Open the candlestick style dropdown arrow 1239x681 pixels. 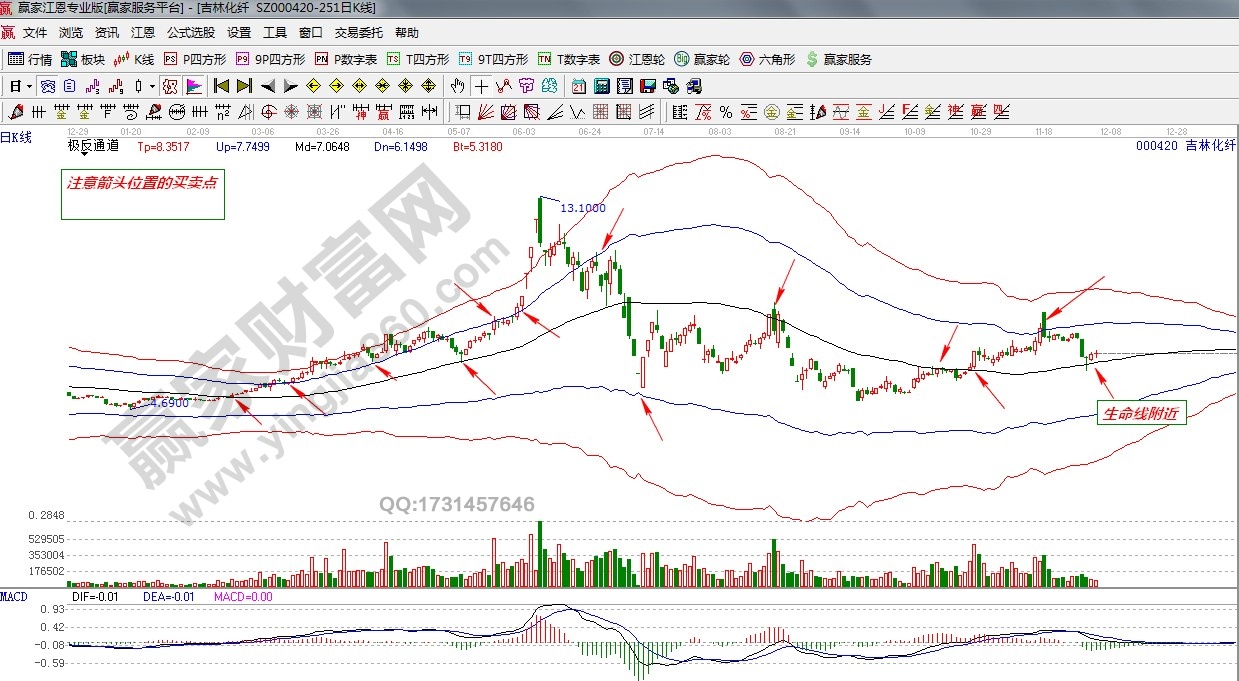(x=152, y=86)
